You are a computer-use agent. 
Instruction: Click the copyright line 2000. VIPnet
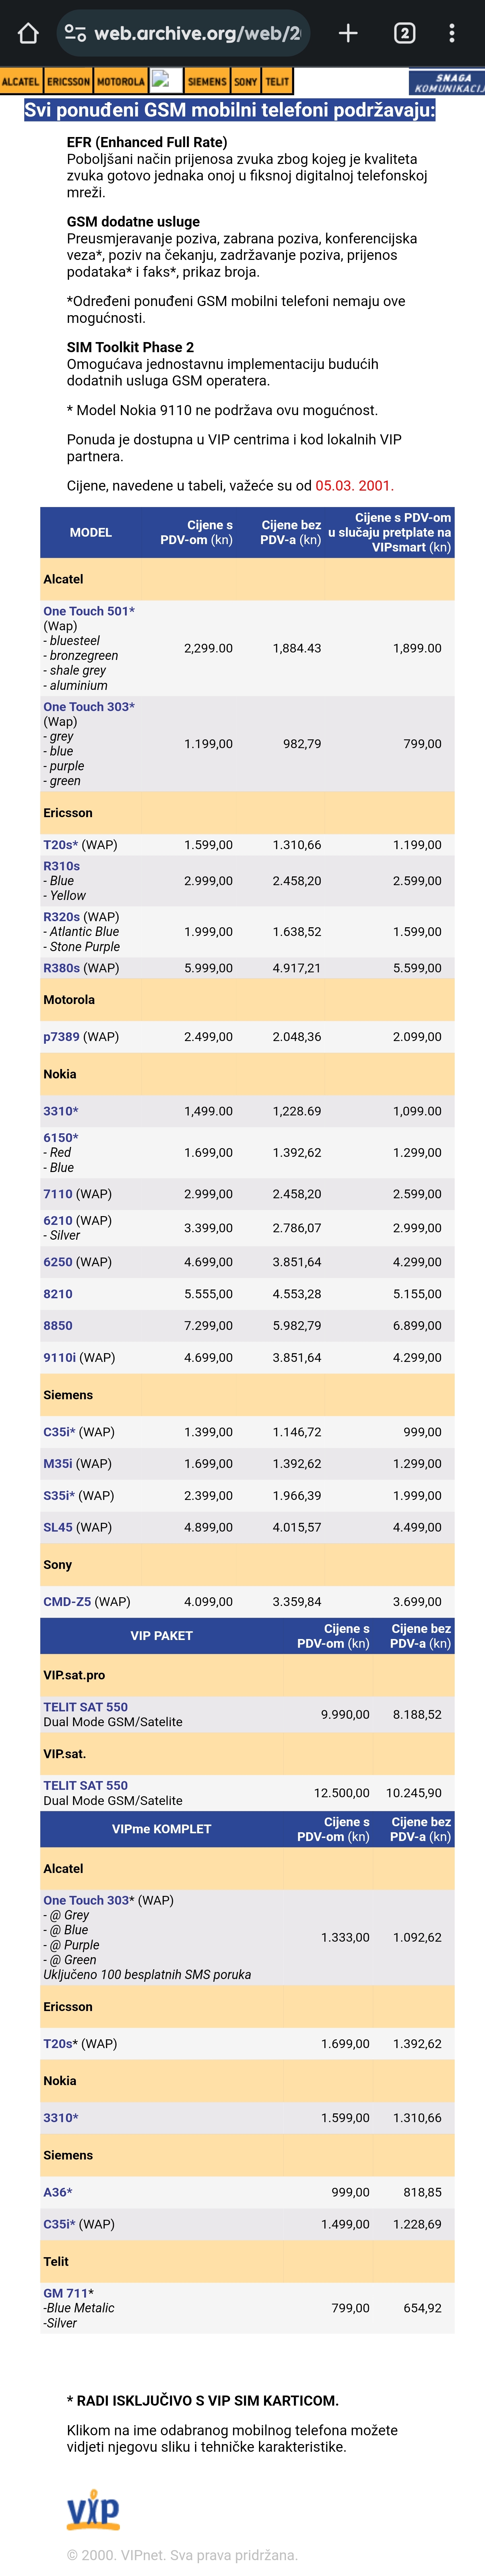coord(182,2555)
